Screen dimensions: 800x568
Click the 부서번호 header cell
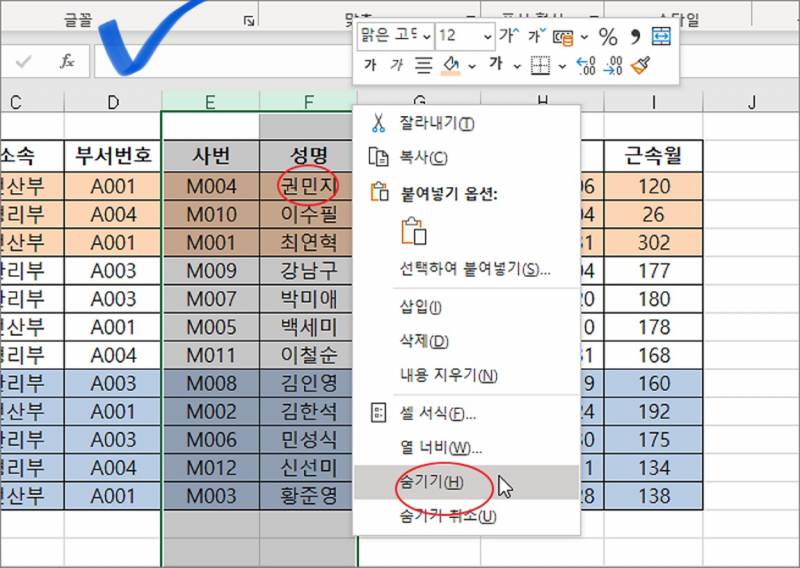113,156
